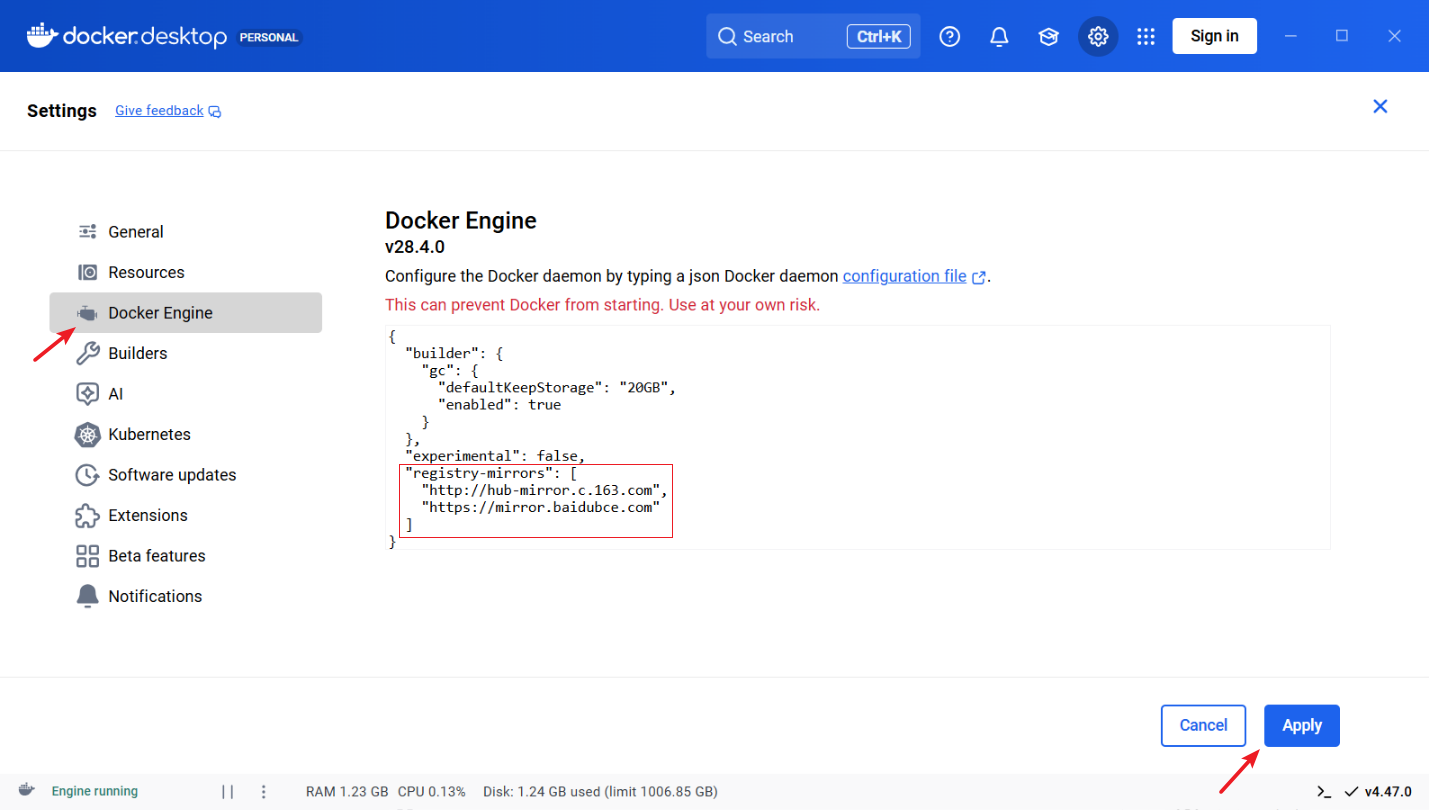Click the General sliders icon in sidebar
The height and width of the screenshot is (810, 1429).
point(88,232)
